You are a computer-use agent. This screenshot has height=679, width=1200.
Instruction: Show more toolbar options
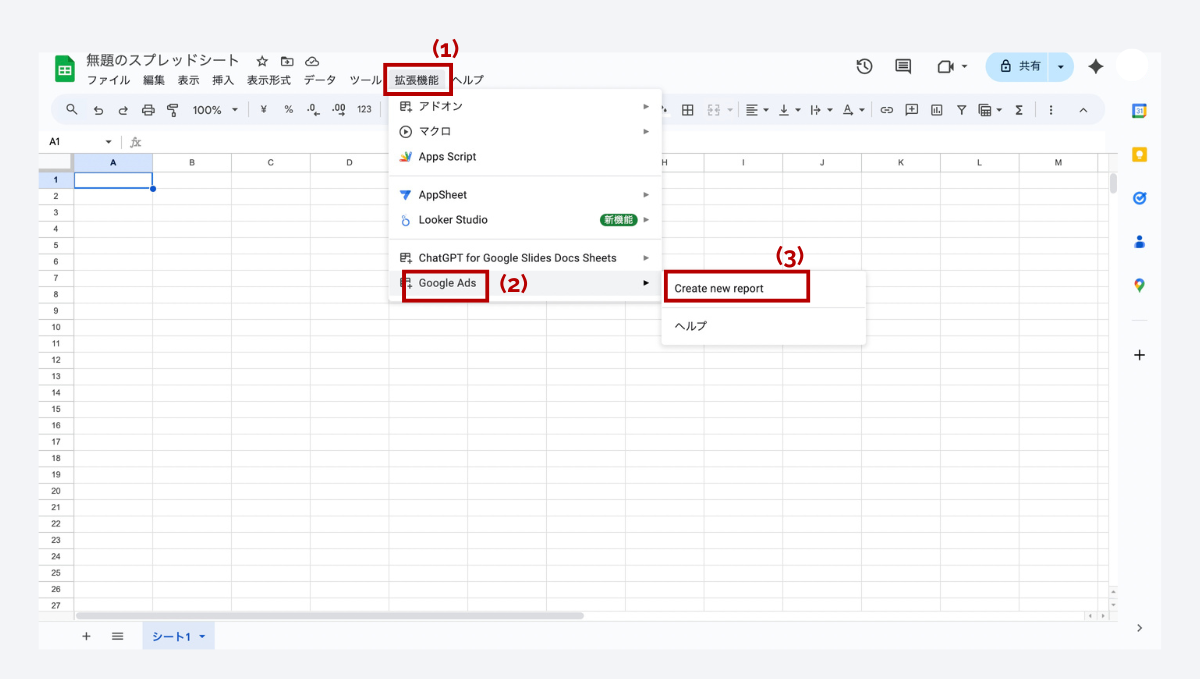[1051, 110]
